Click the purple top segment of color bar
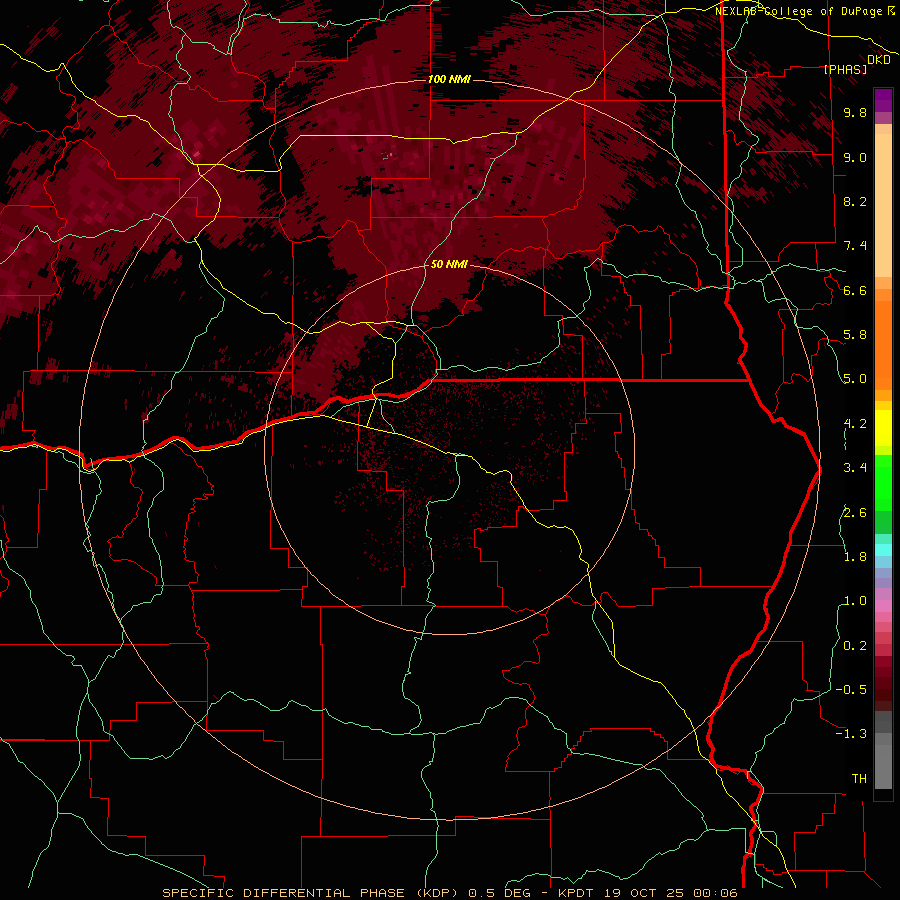The width and height of the screenshot is (900, 900). [x=883, y=100]
